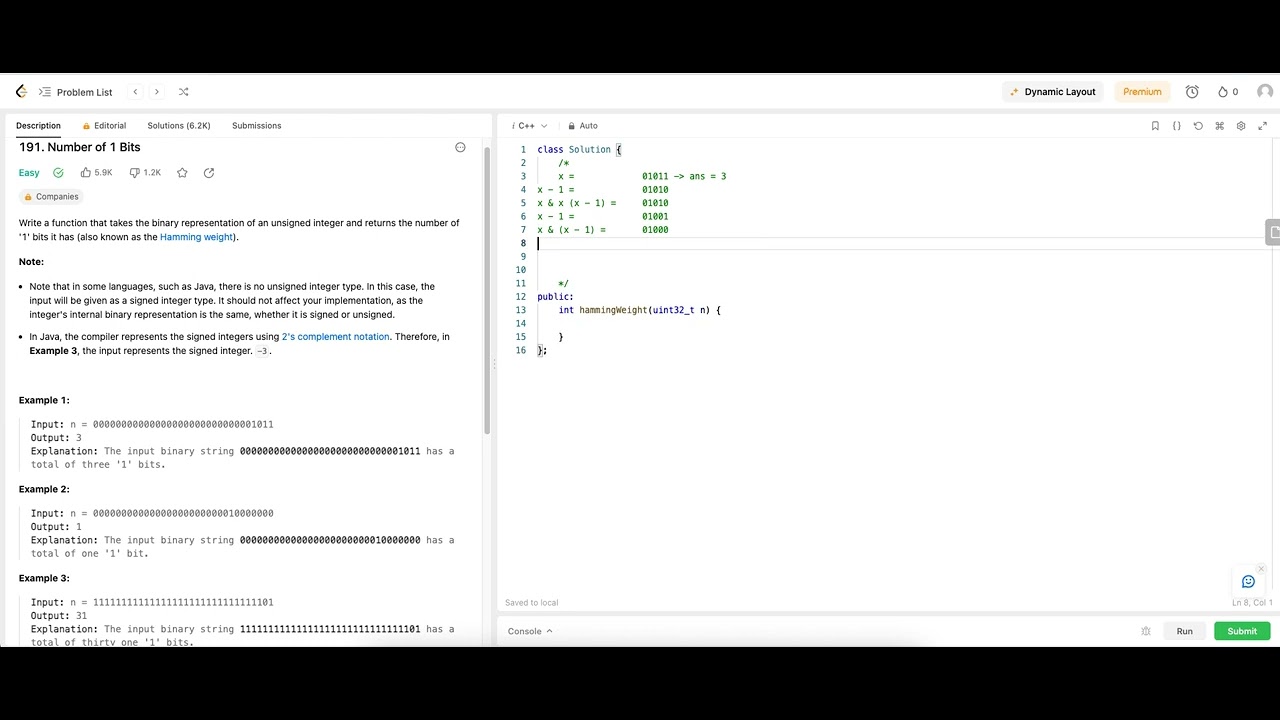Like the problem with thumbs up
1280x720 pixels.
click(x=96, y=173)
